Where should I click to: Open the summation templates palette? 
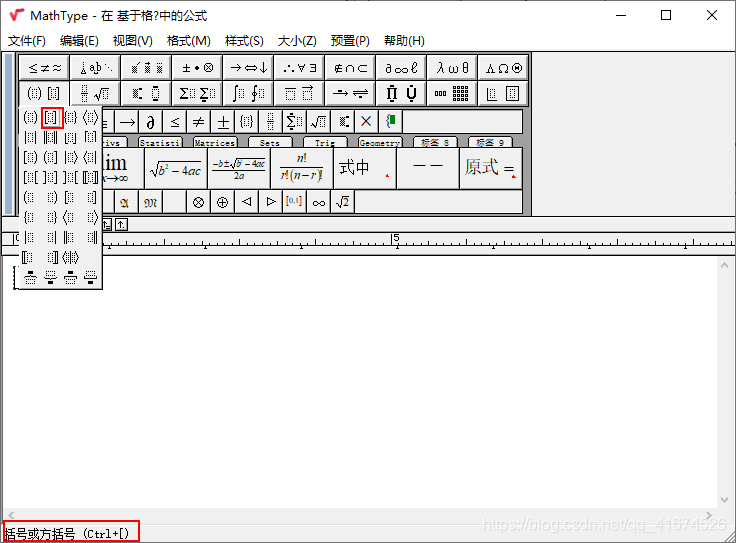coord(198,93)
